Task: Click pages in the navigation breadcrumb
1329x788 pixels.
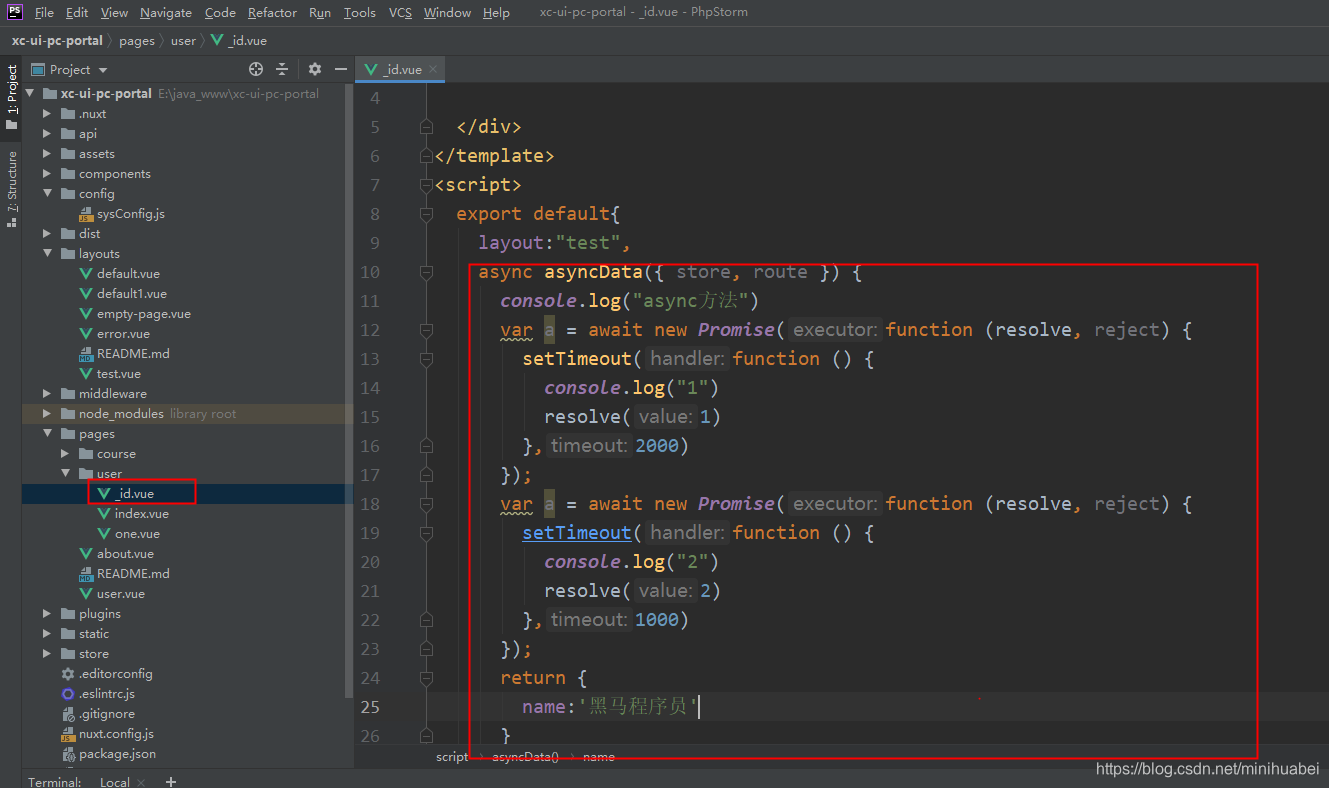Action: pyautogui.click(x=137, y=40)
